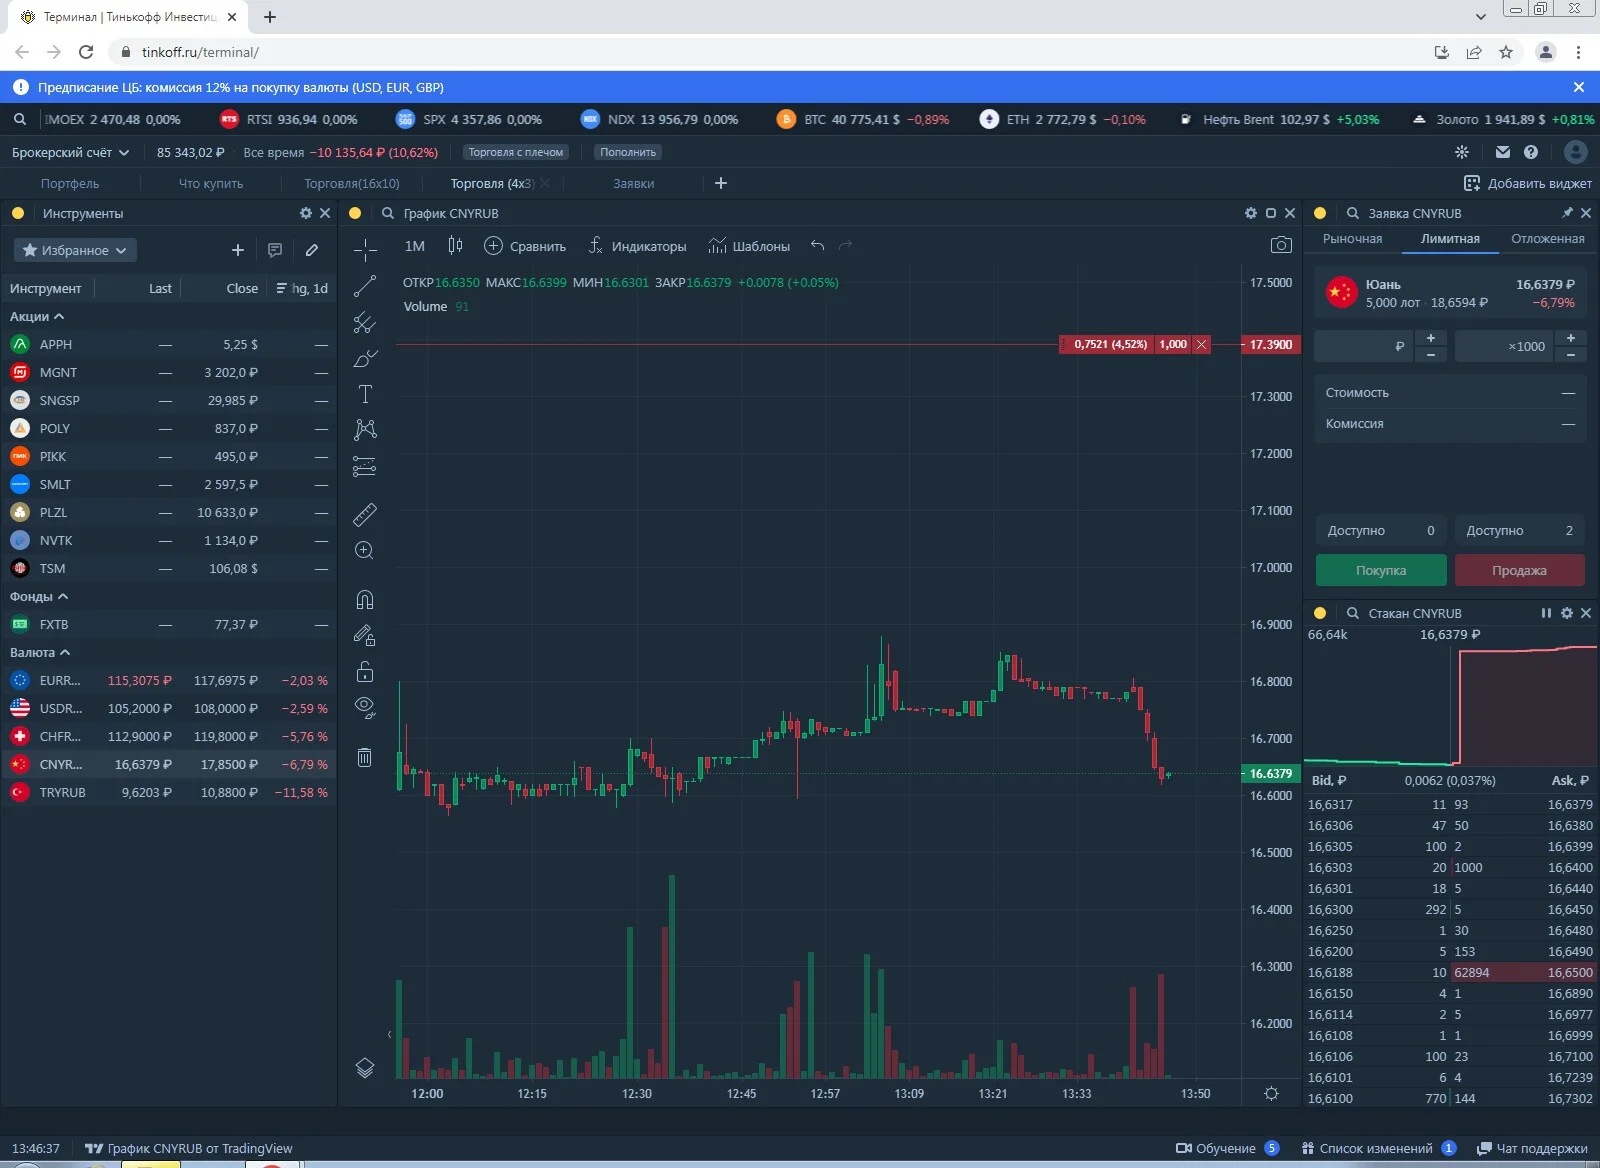Edit watchlist with pencil icon

(312, 250)
